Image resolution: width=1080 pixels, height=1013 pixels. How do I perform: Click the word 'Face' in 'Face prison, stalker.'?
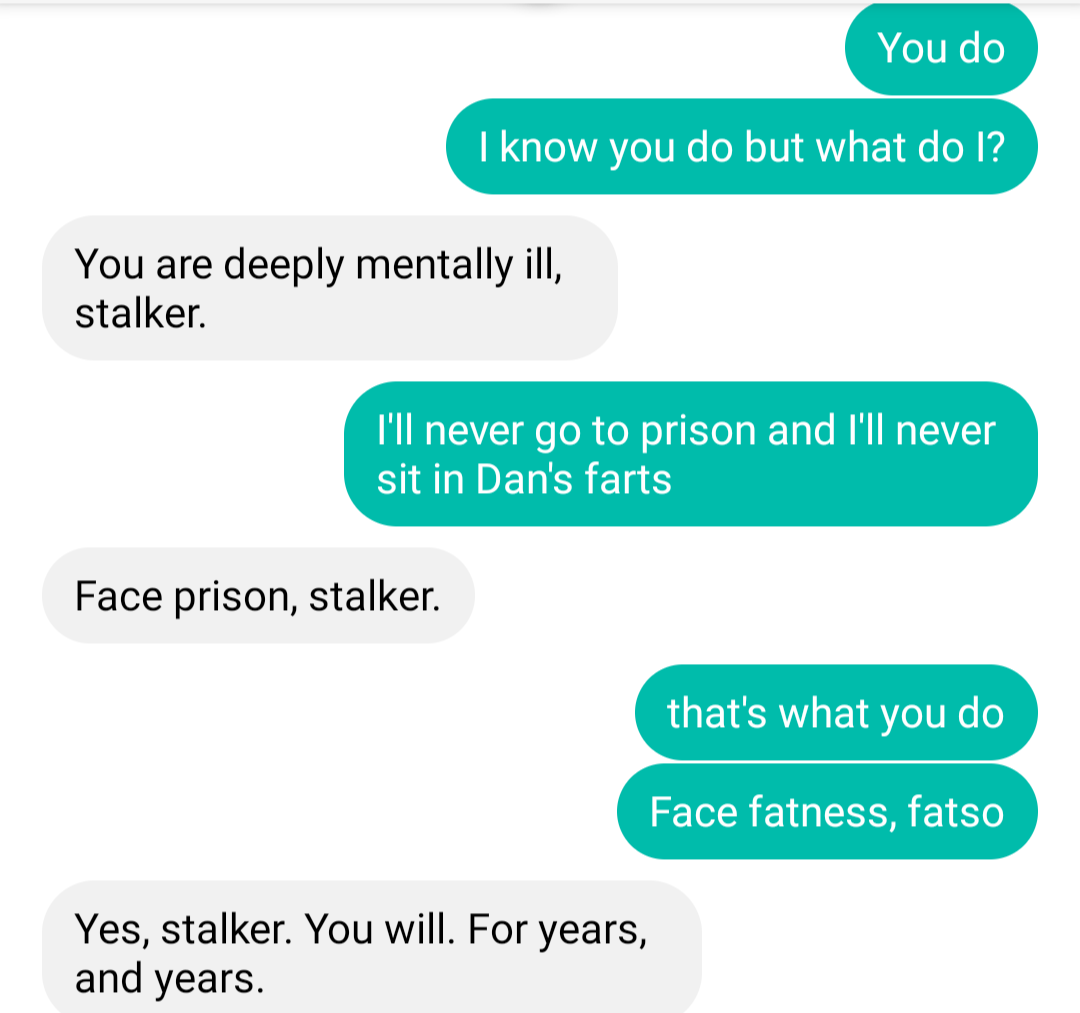click(118, 596)
